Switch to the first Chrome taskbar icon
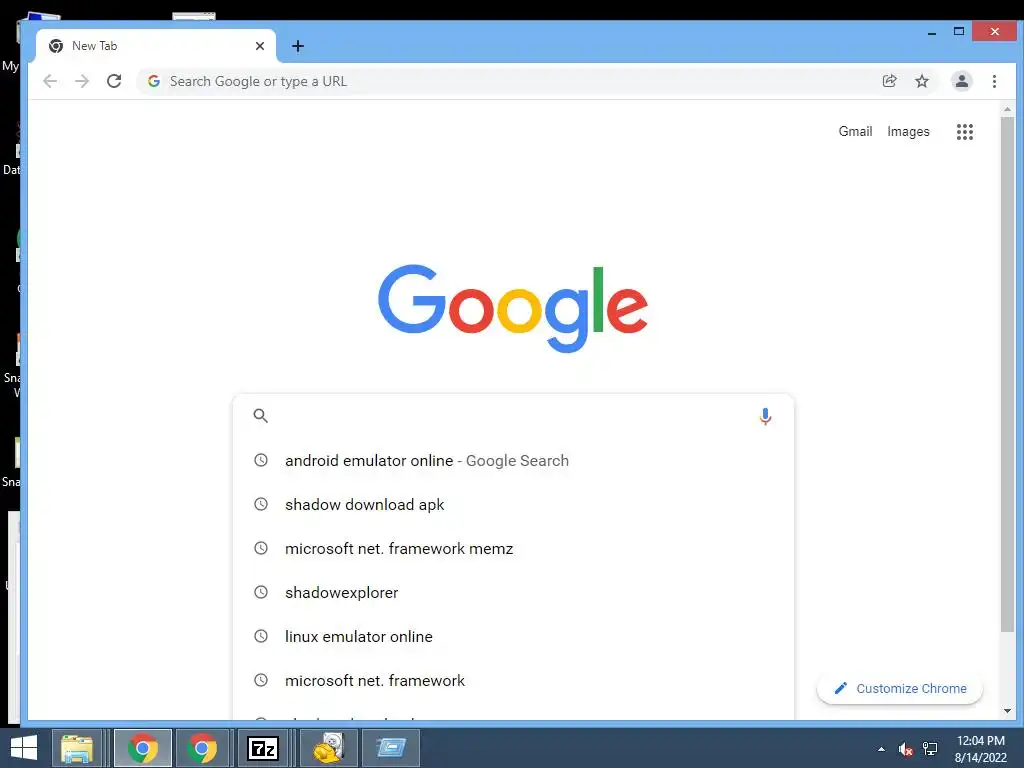1024x768 pixels. 142,748
